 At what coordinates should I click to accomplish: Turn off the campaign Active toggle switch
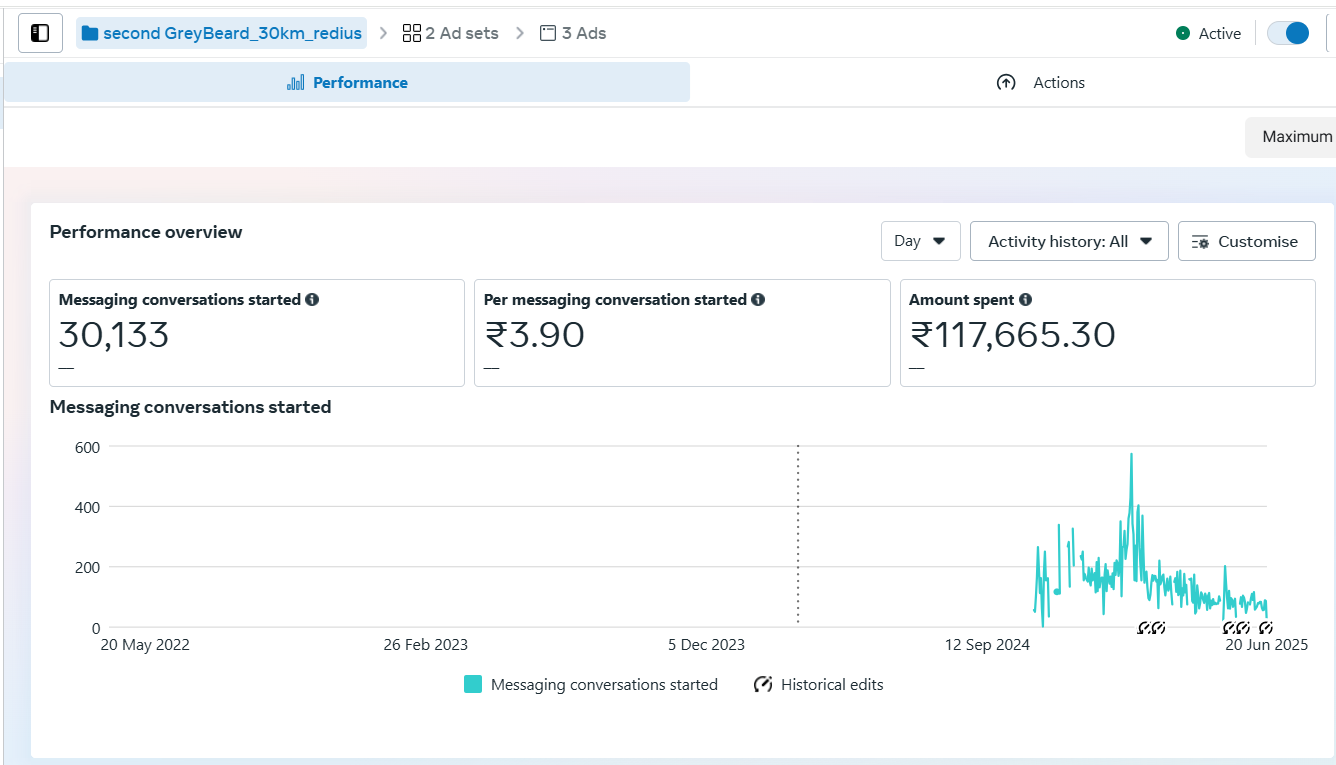1287,33
